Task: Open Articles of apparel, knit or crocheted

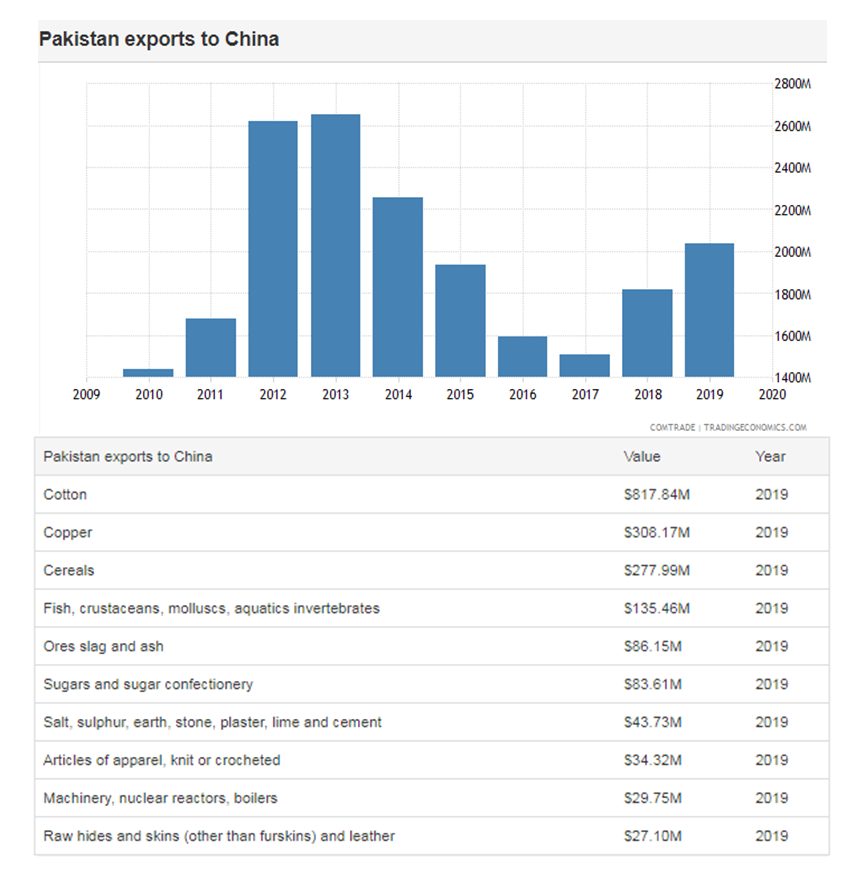Action: tap(161, 760)
